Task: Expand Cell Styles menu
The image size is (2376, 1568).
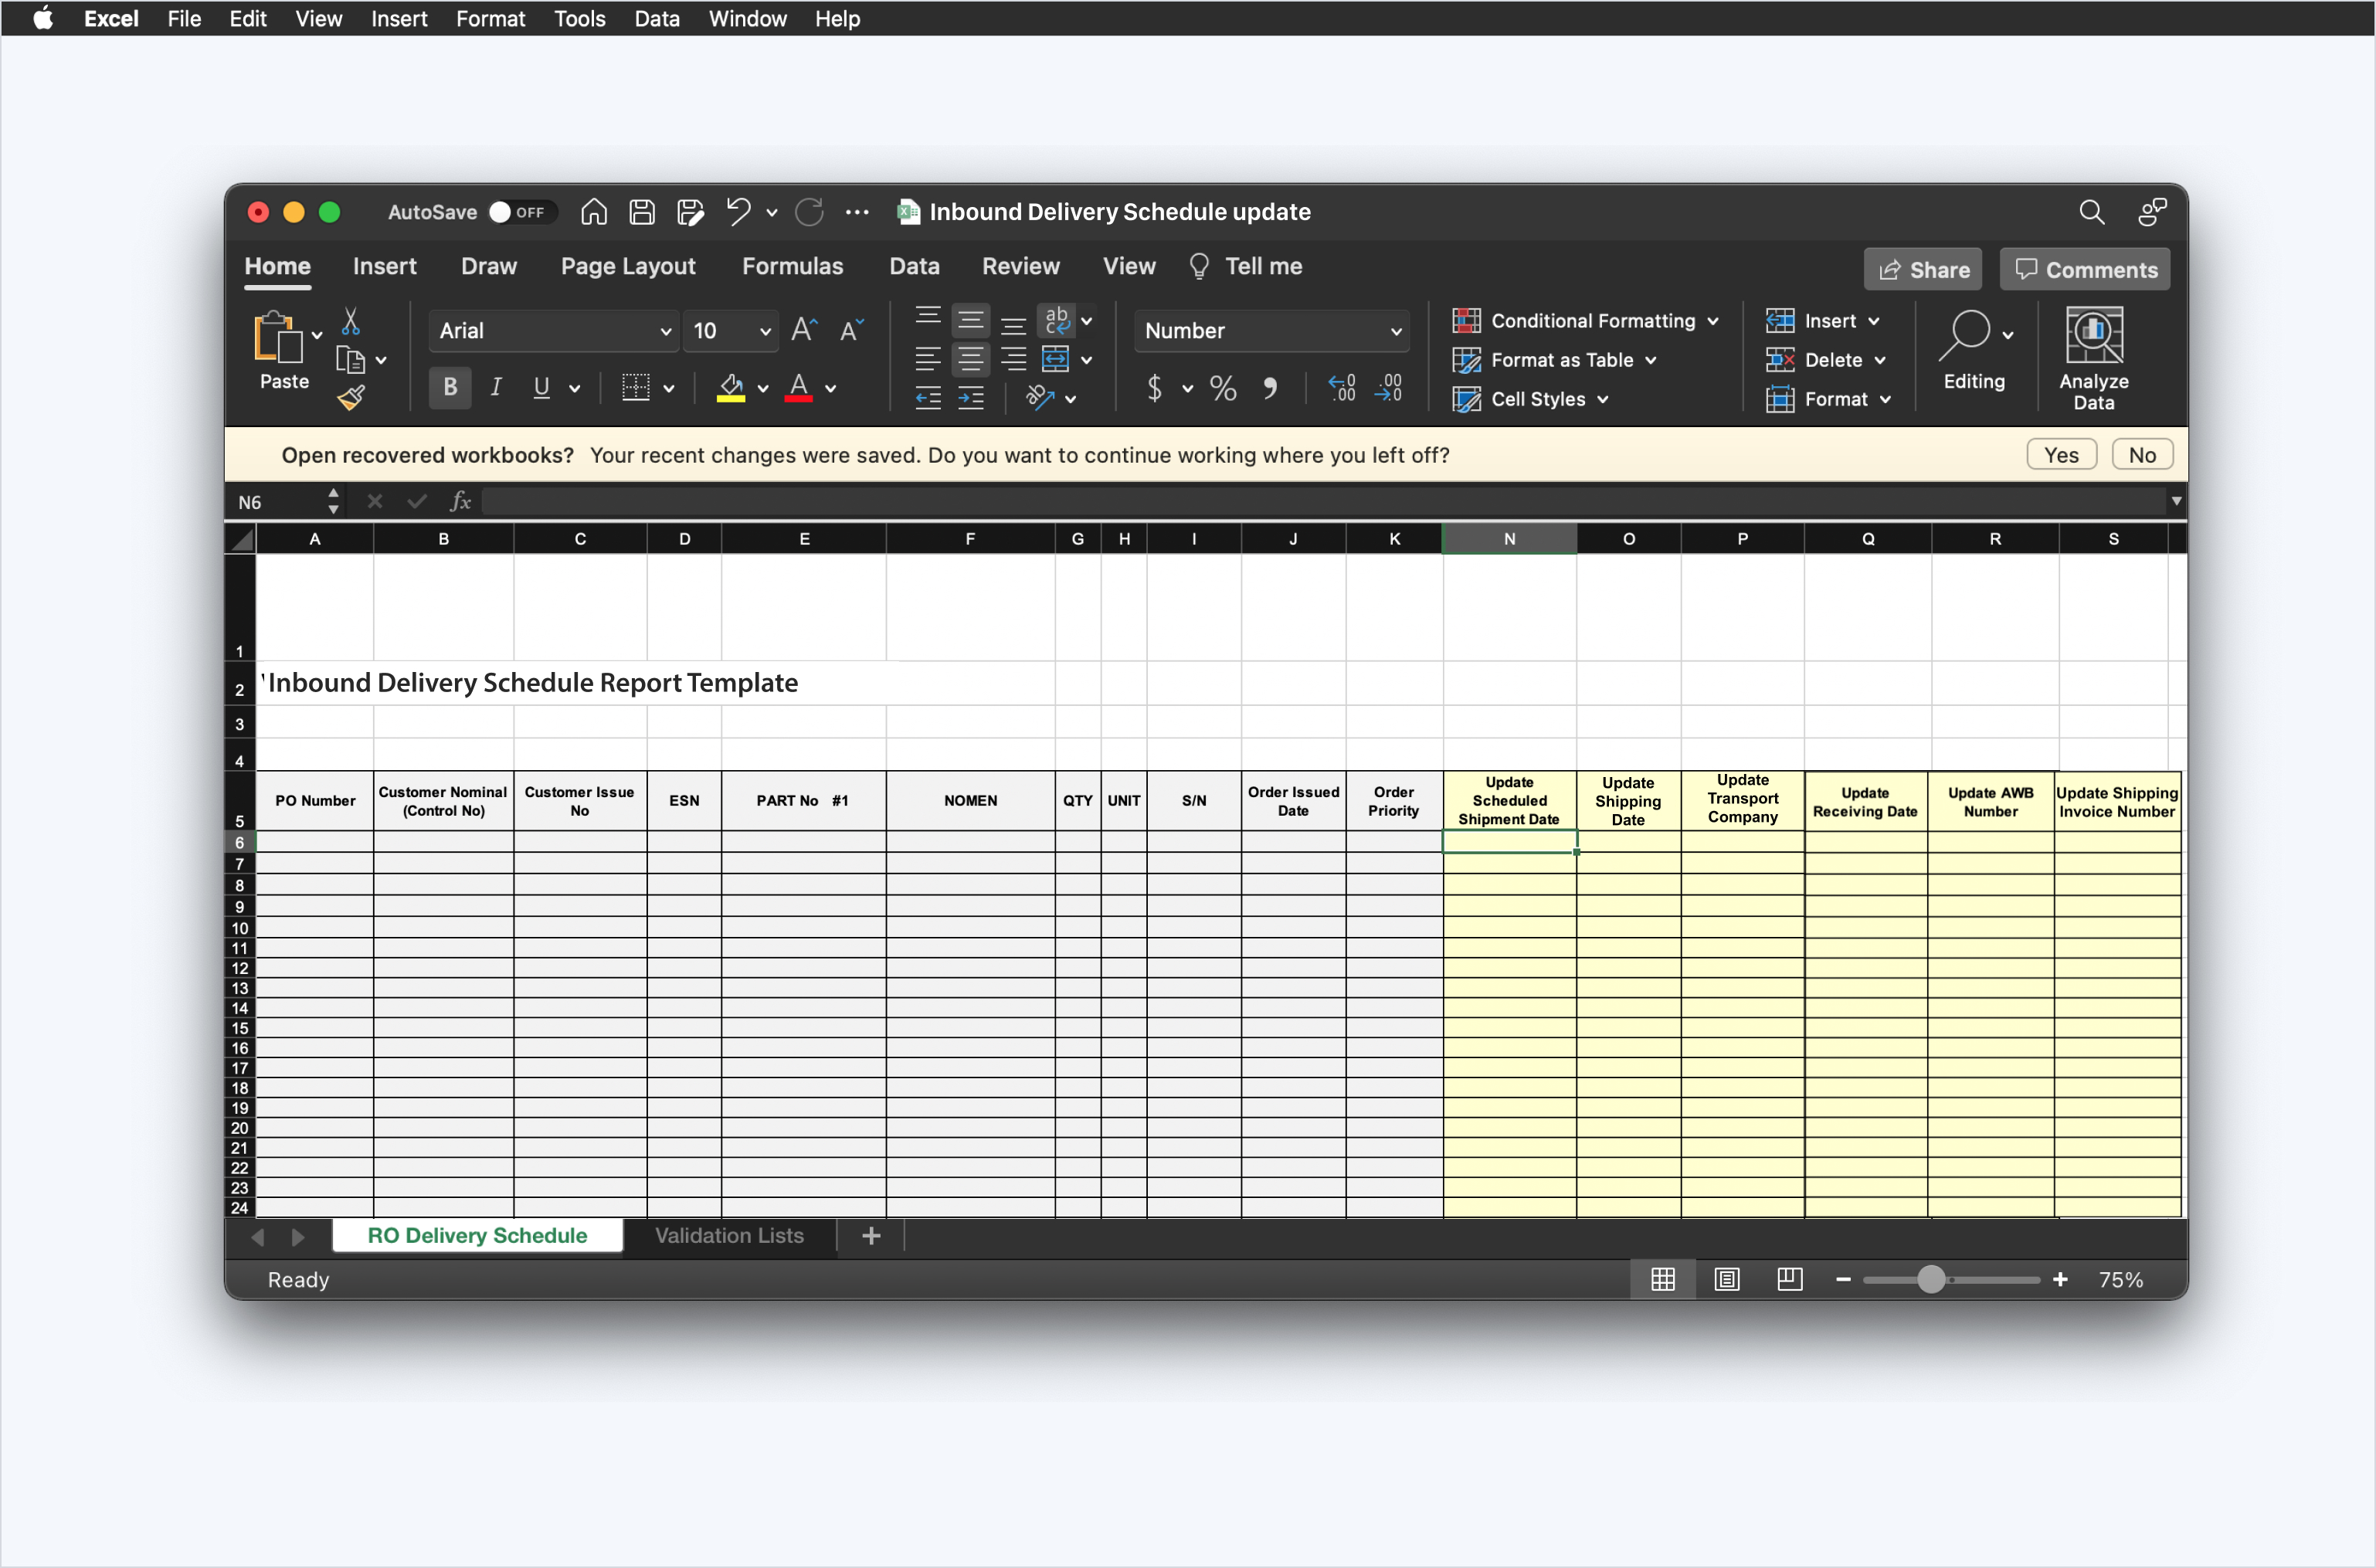Action: coord(1531,399)
